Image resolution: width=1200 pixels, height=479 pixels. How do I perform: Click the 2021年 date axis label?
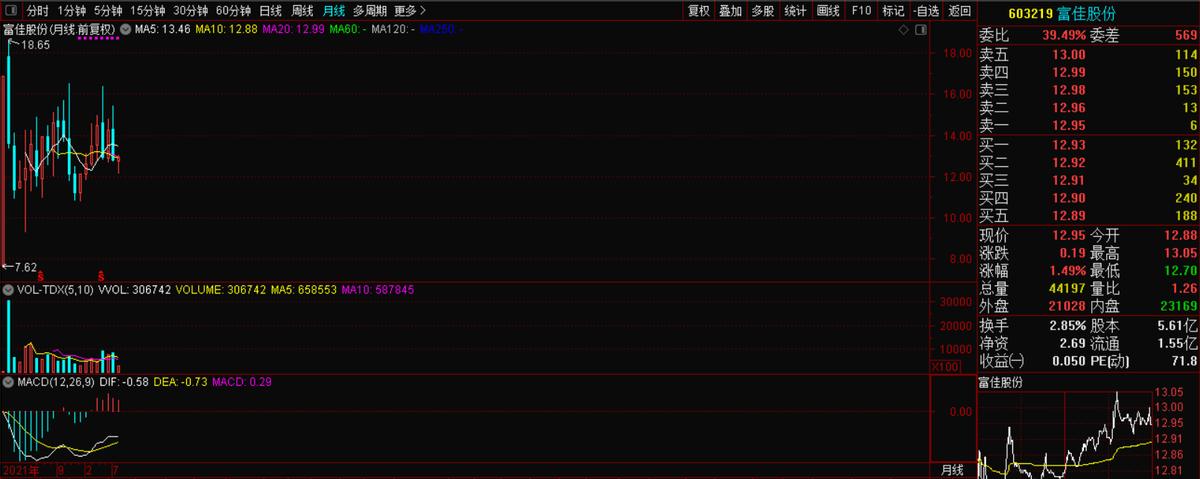[x=23, y=469]
